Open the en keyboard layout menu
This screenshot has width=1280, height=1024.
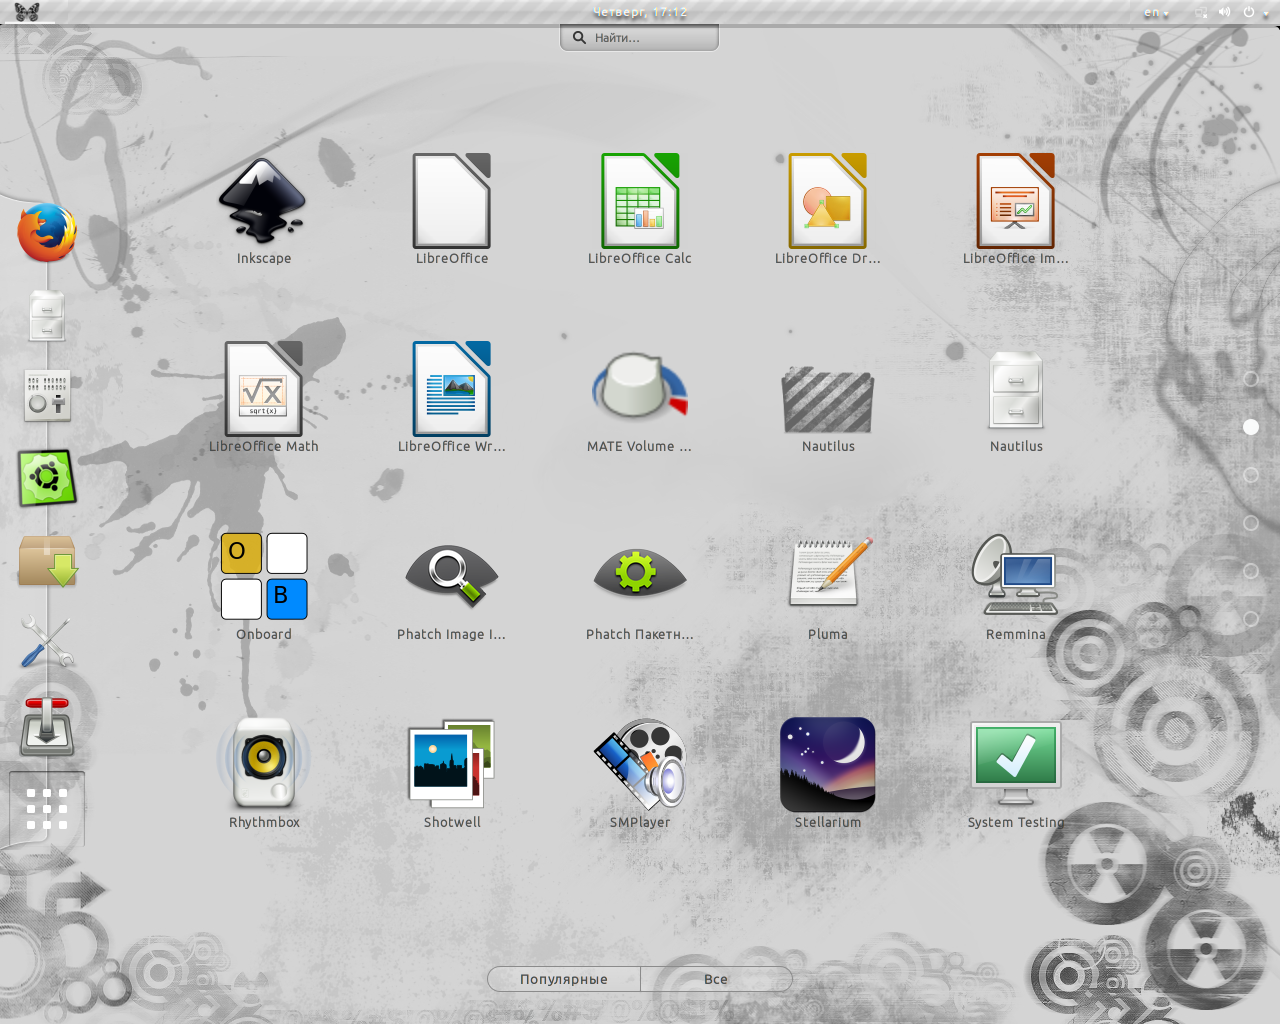1156,13
